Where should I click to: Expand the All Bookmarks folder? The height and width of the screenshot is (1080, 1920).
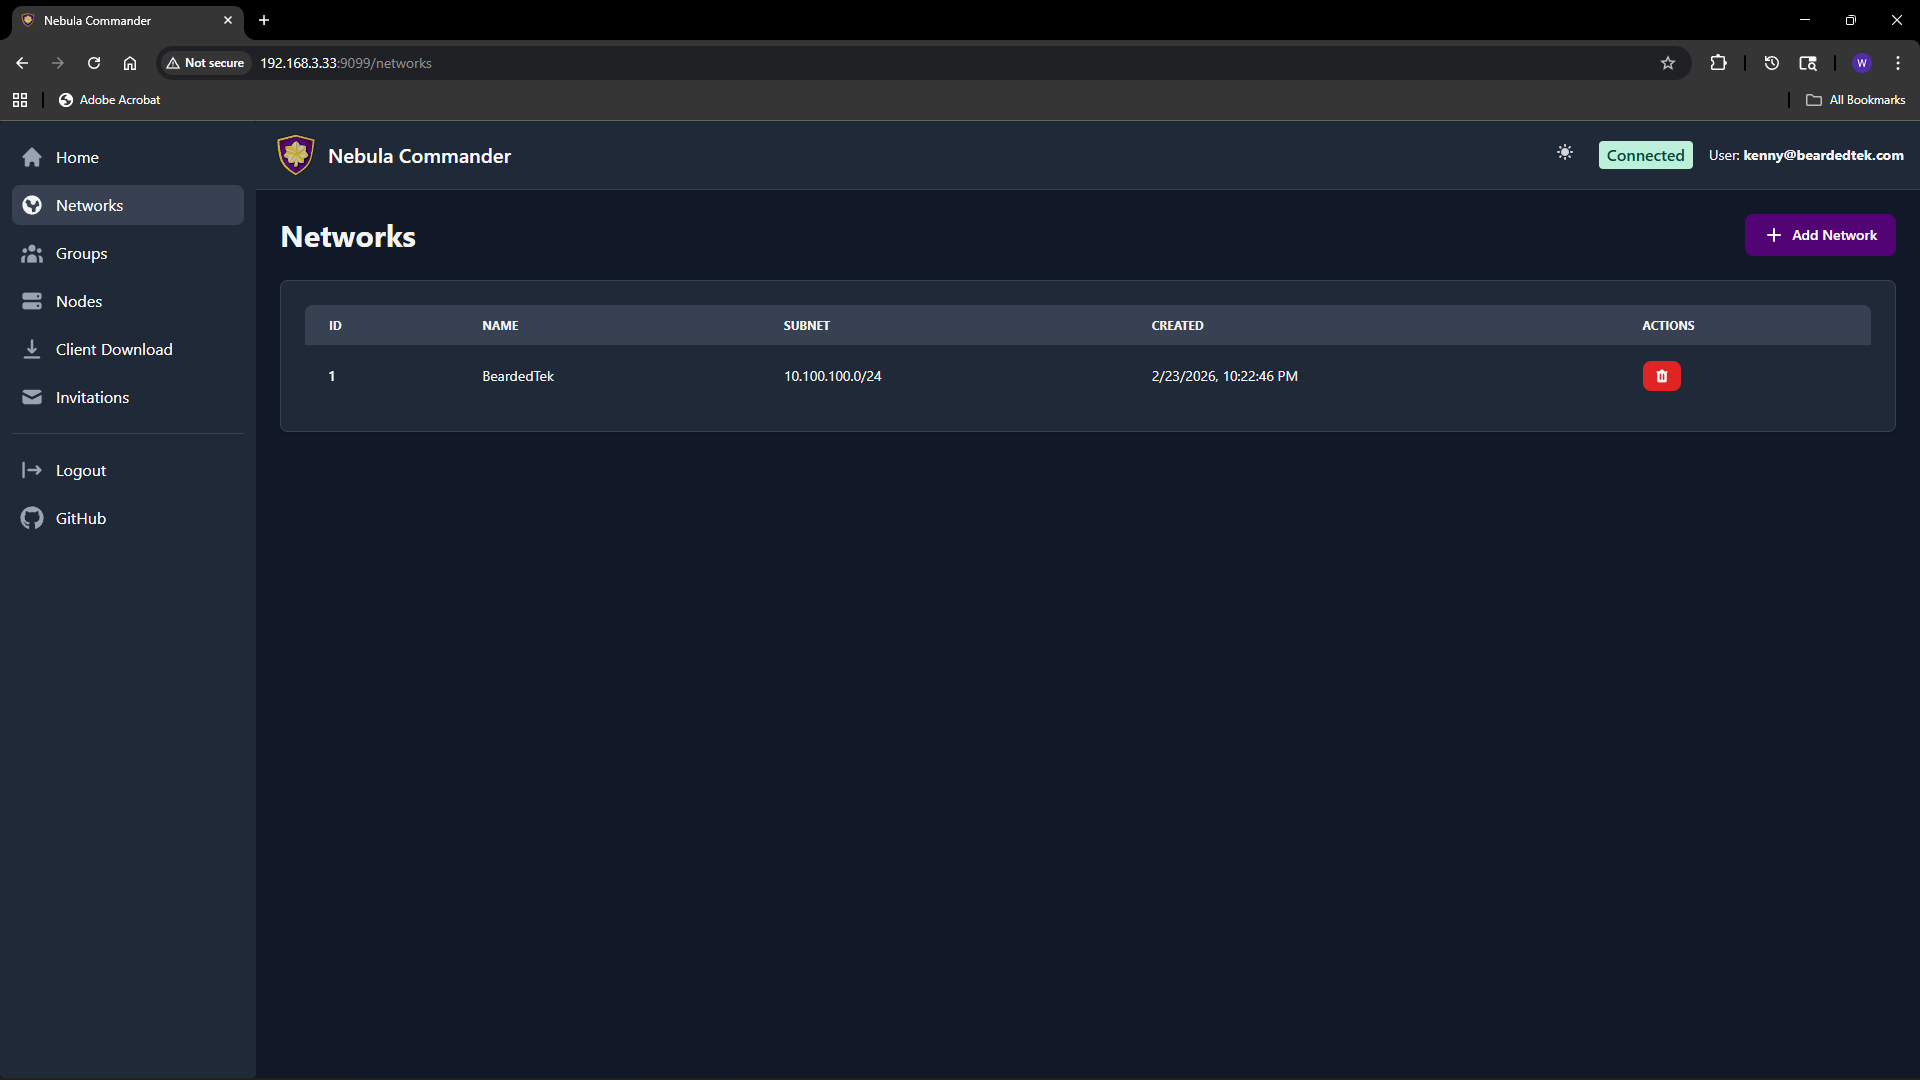tap(1855, 99)
